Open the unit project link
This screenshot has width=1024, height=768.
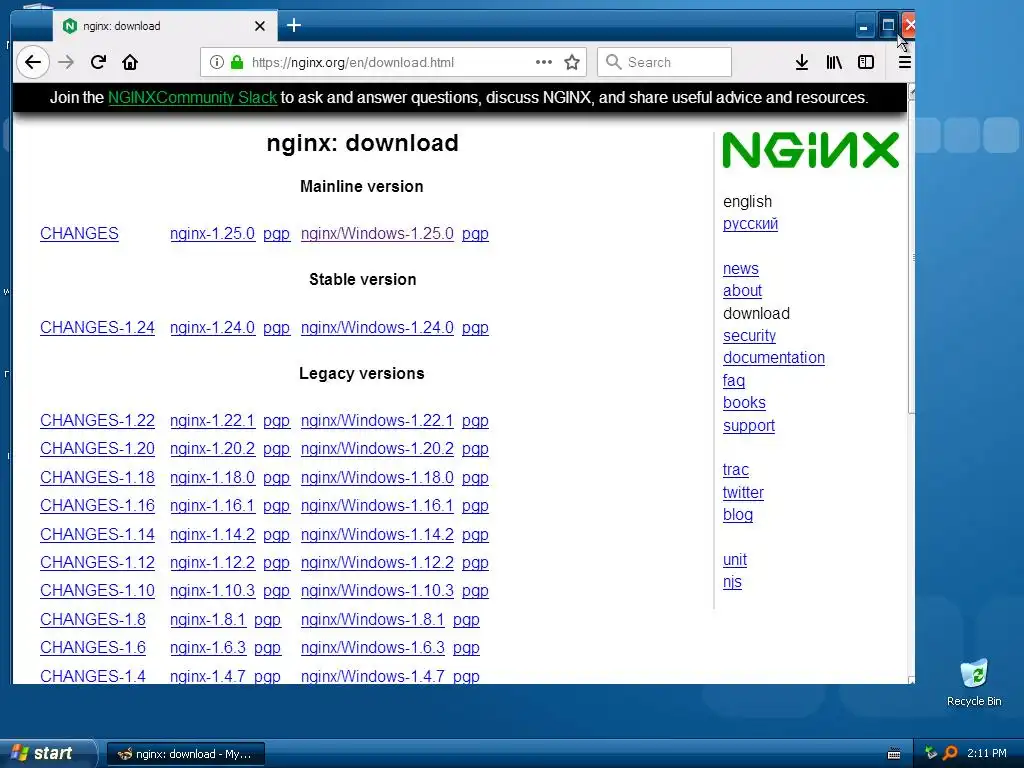click(735, 560)
